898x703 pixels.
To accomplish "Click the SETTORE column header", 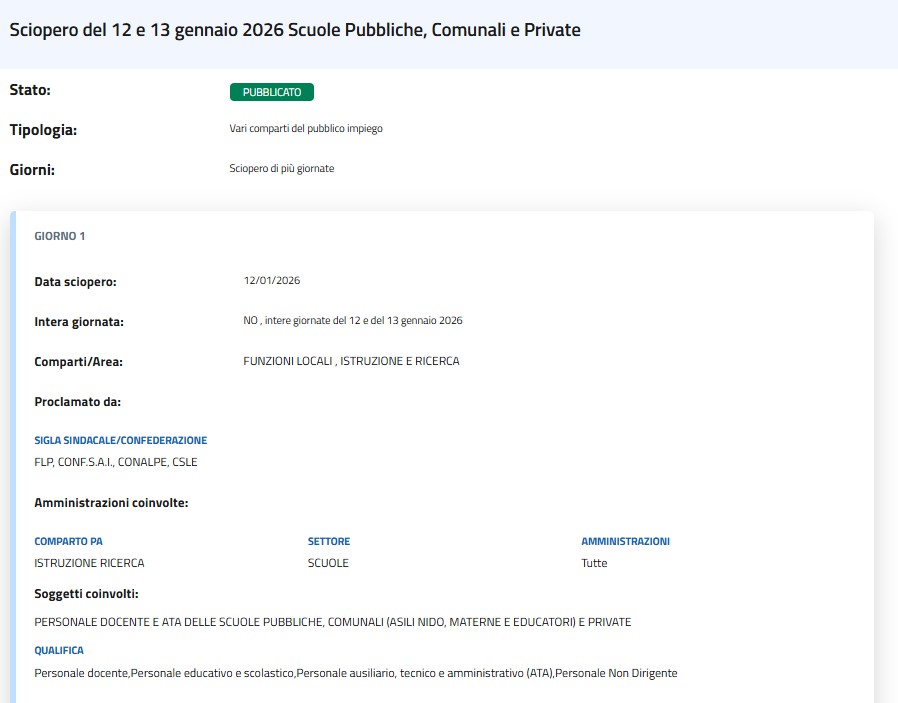I will 329,541.
